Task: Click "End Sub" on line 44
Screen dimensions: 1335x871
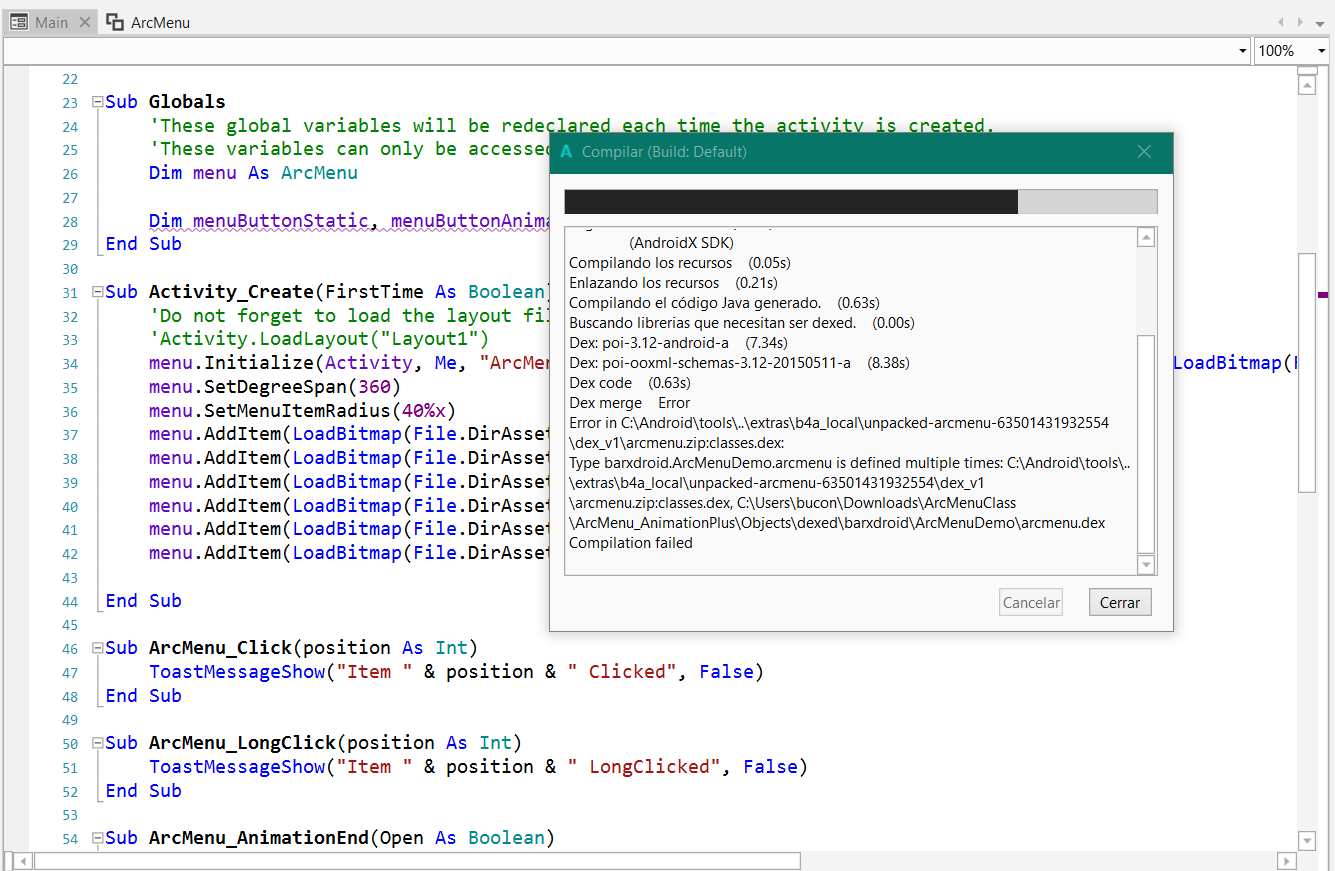Action: [x=144, y=601]
